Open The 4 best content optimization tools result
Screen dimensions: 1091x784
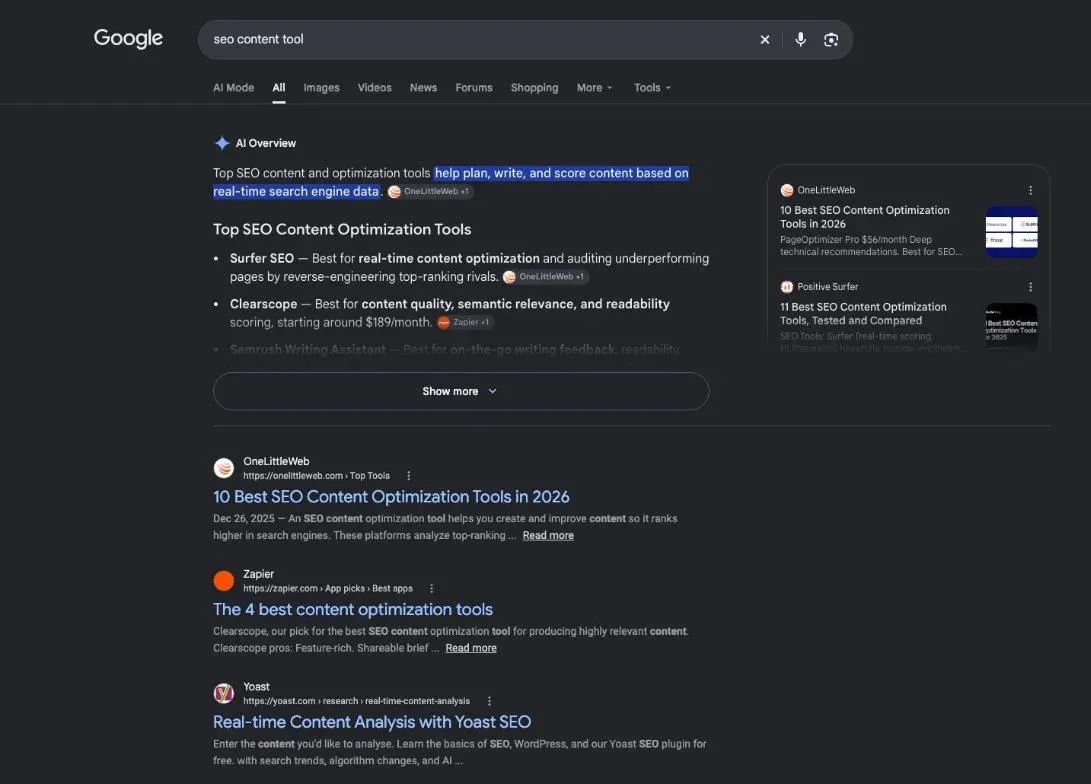click(x=353, y=609)
